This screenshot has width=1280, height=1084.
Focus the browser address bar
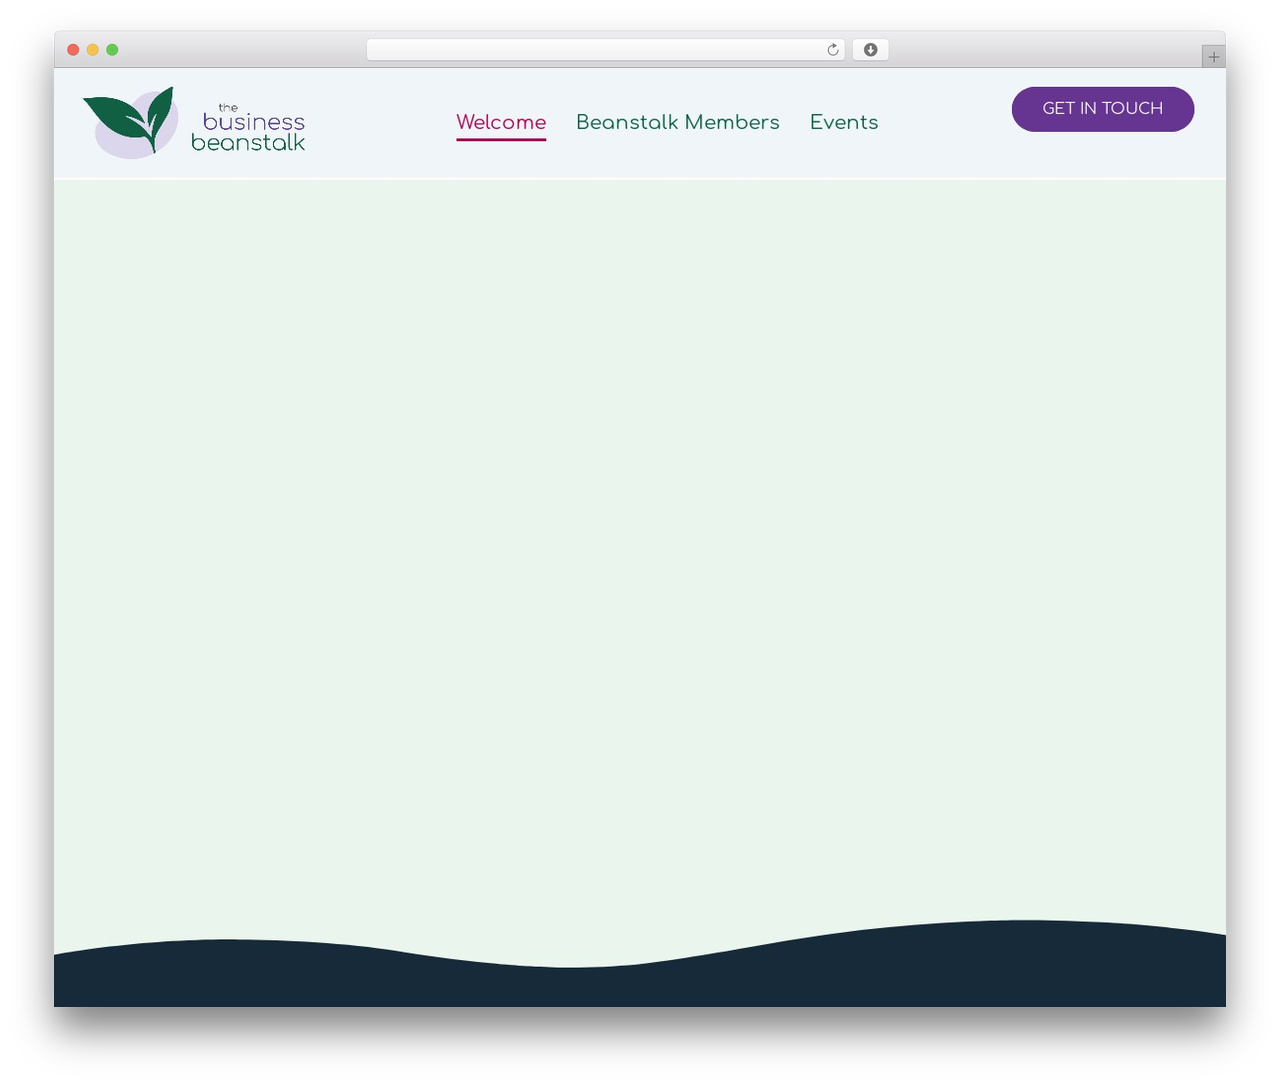(605, 50)
